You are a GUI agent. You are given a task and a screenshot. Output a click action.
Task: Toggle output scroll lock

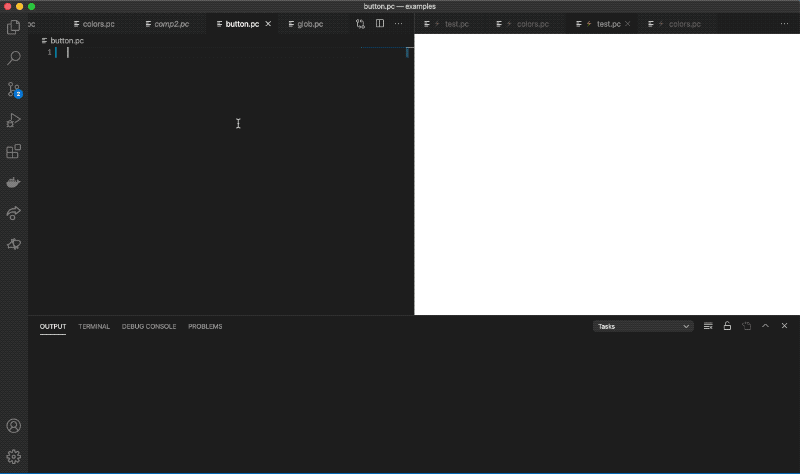tap(728, 326)
